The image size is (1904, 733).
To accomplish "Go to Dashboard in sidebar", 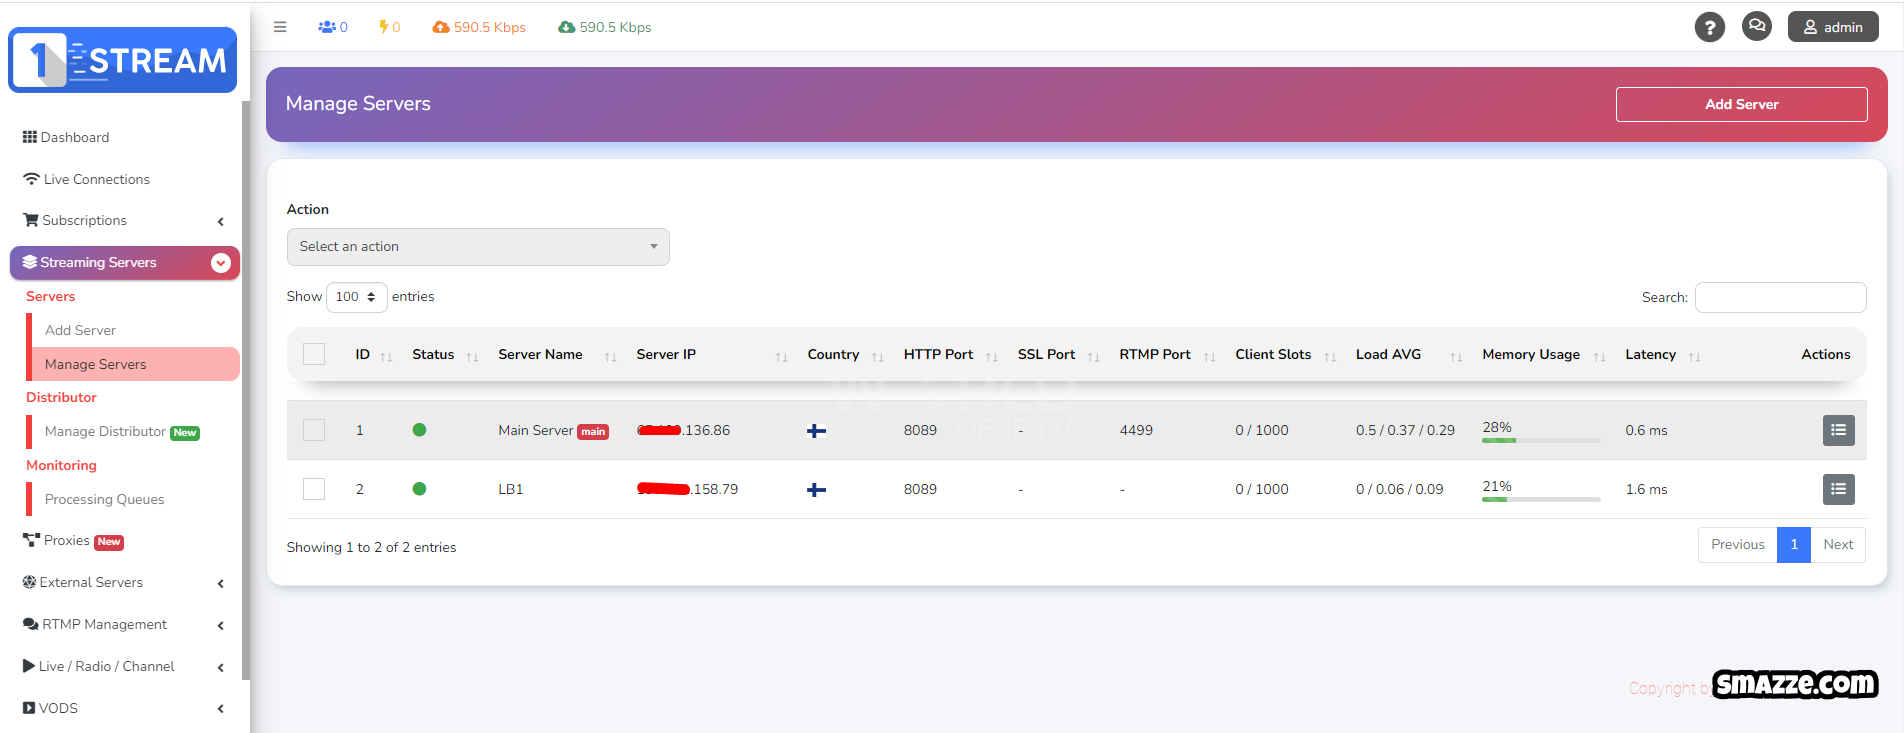I will coord(74,137).
